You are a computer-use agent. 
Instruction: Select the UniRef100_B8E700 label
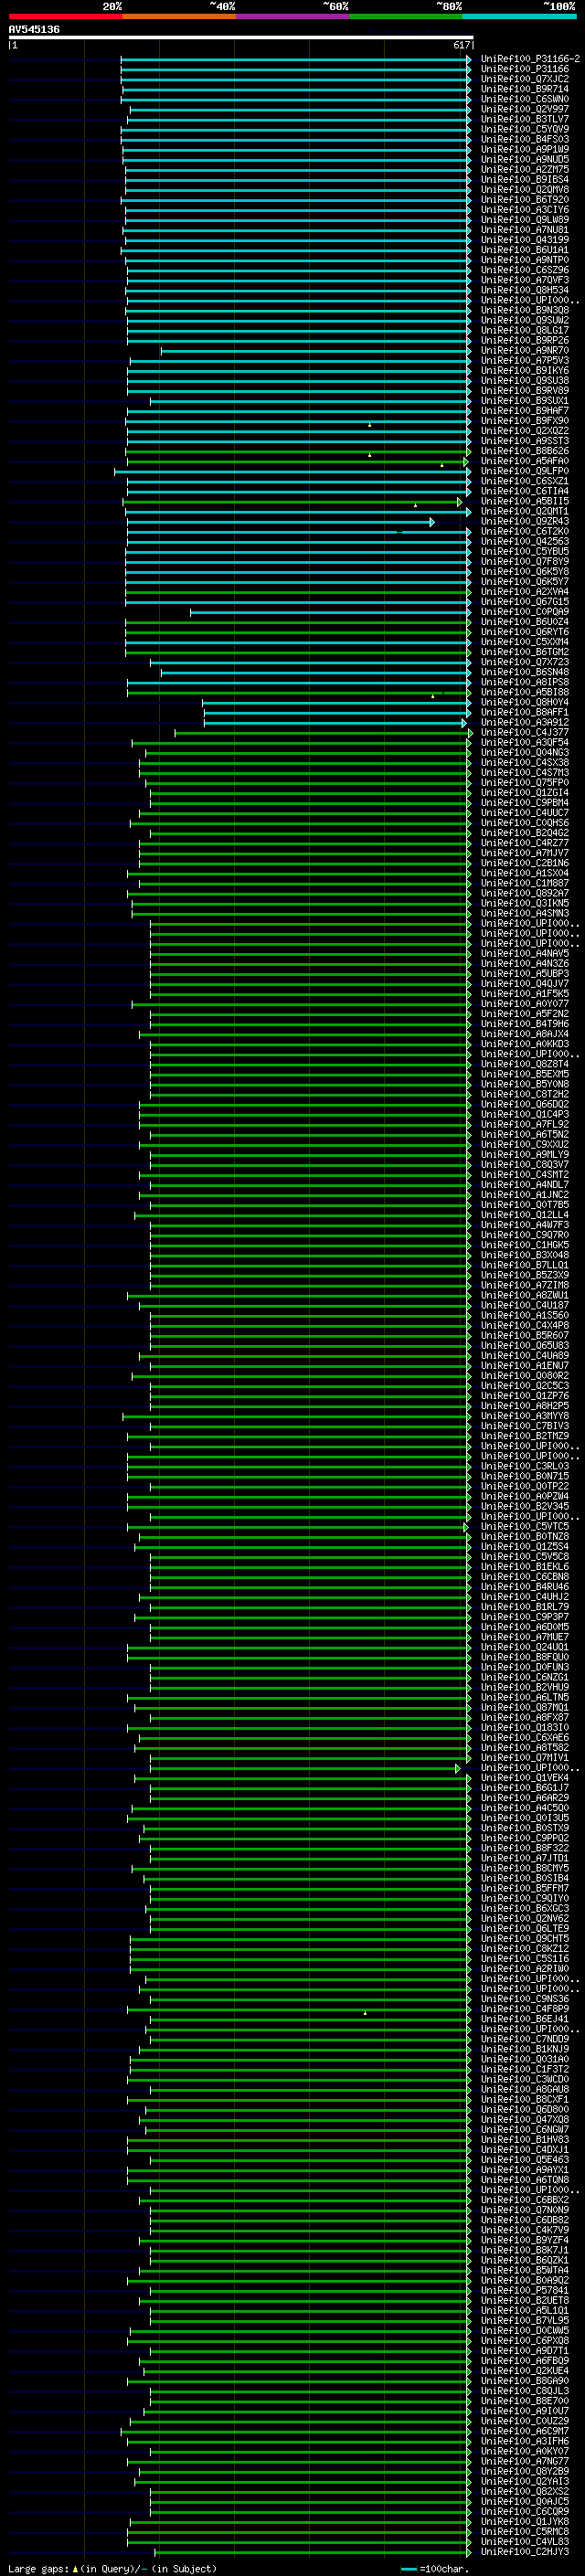[x=525, y=2400]
